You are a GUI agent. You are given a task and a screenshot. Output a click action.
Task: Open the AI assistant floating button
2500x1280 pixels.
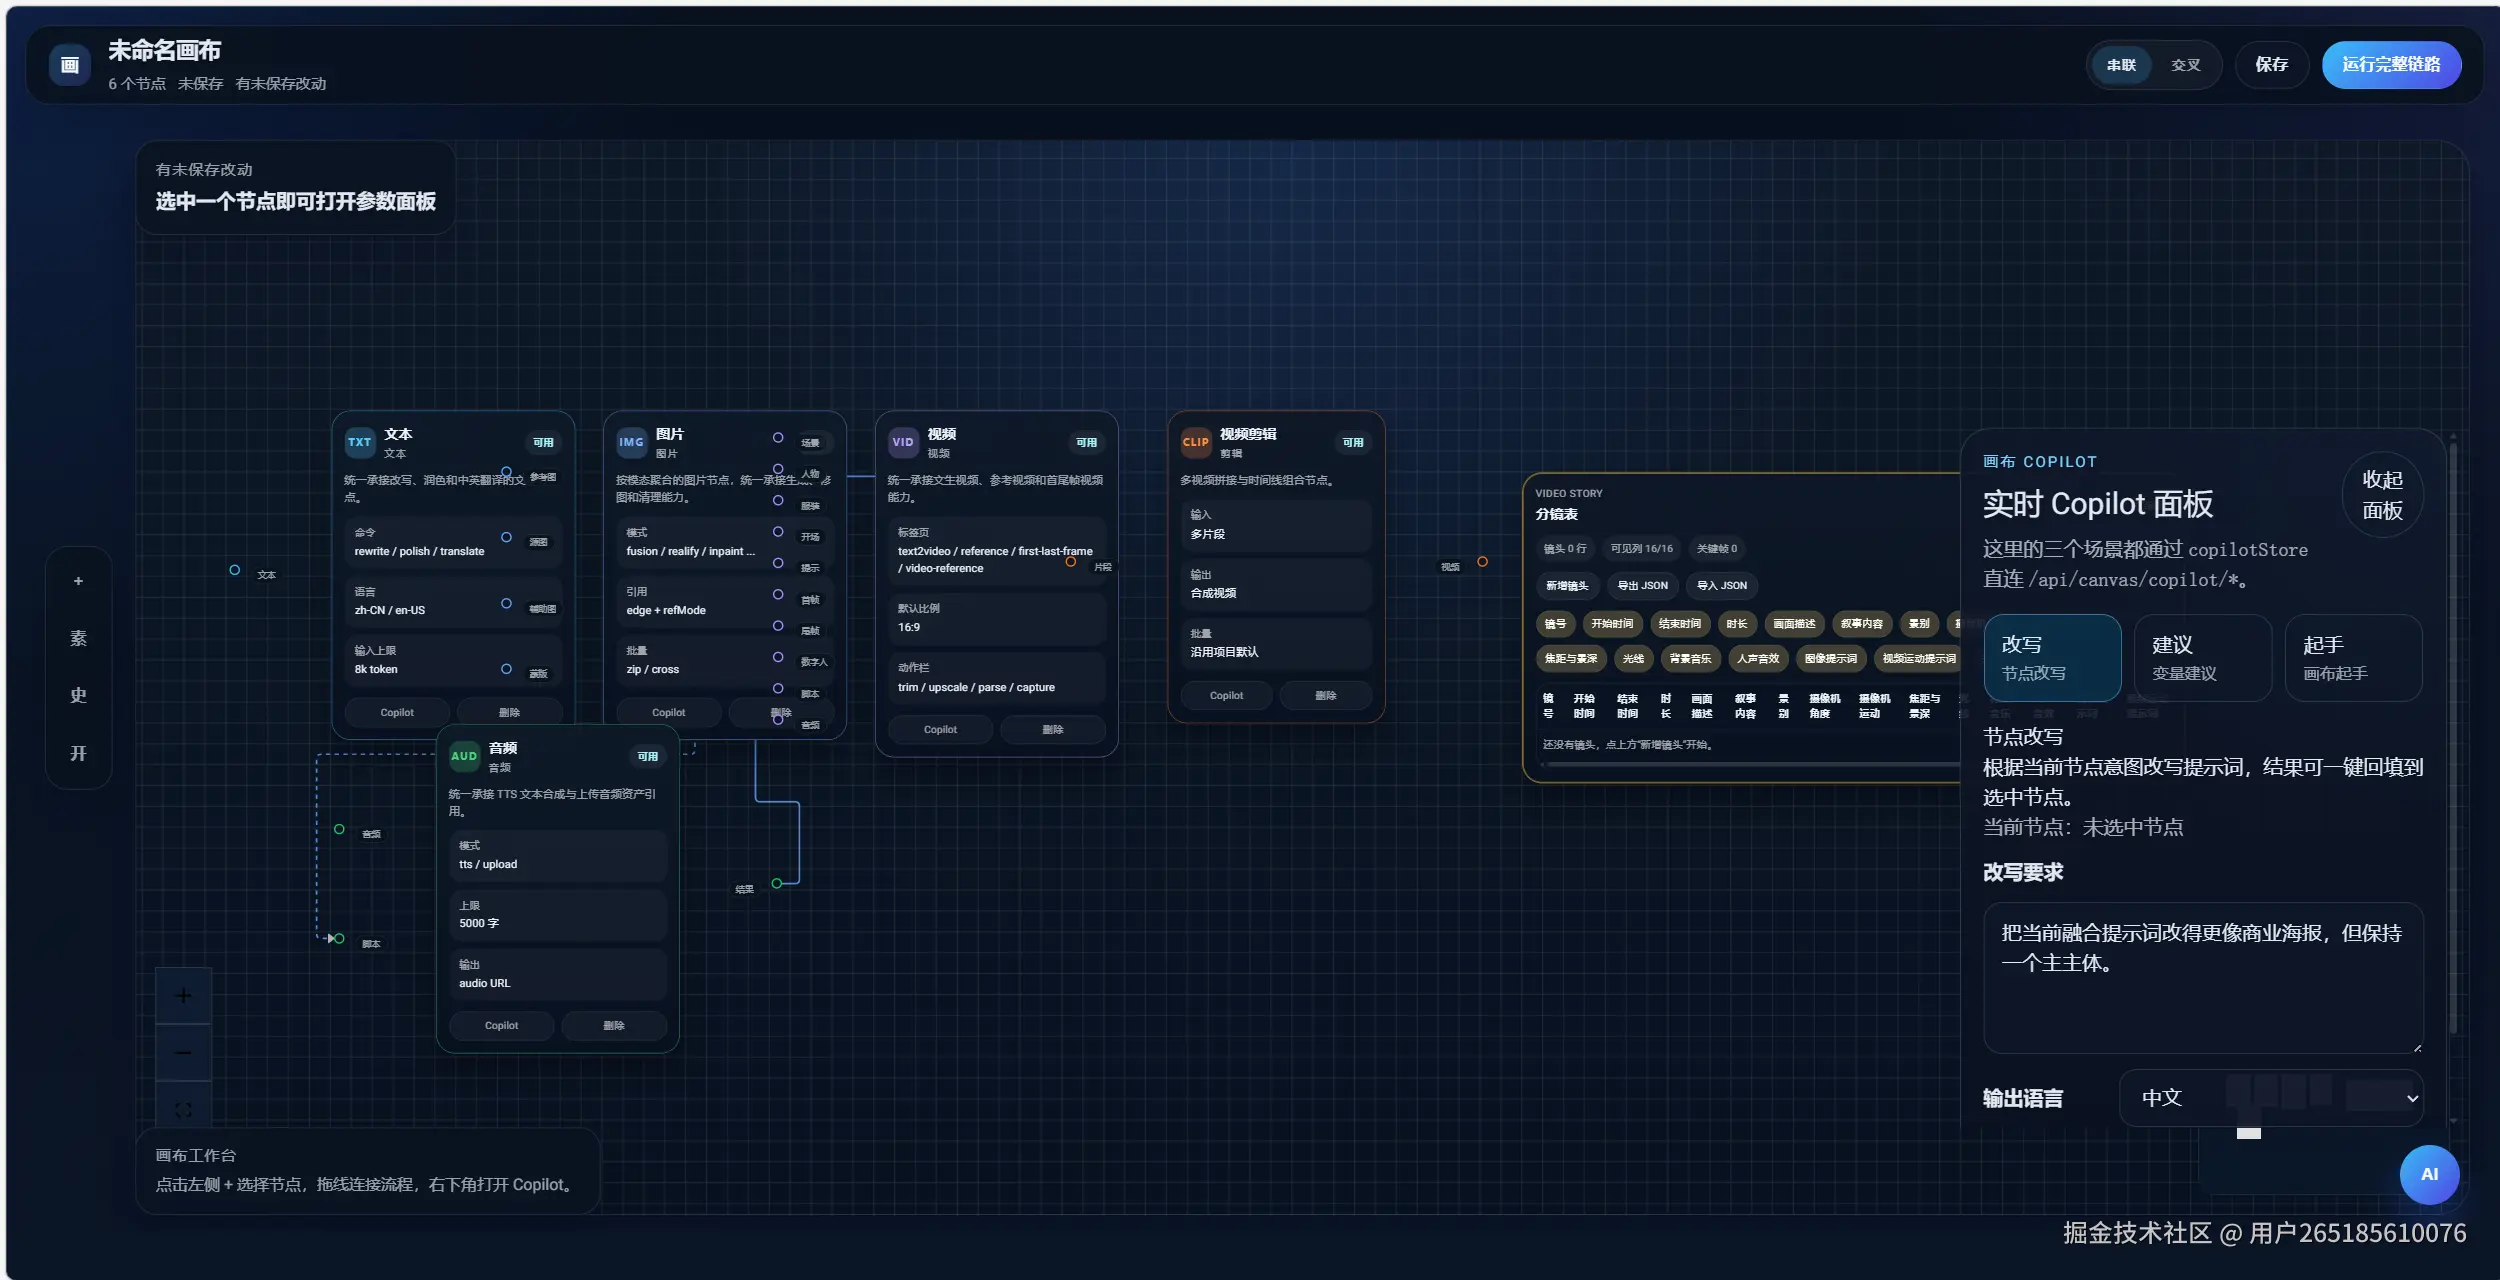point(2428,1174)
